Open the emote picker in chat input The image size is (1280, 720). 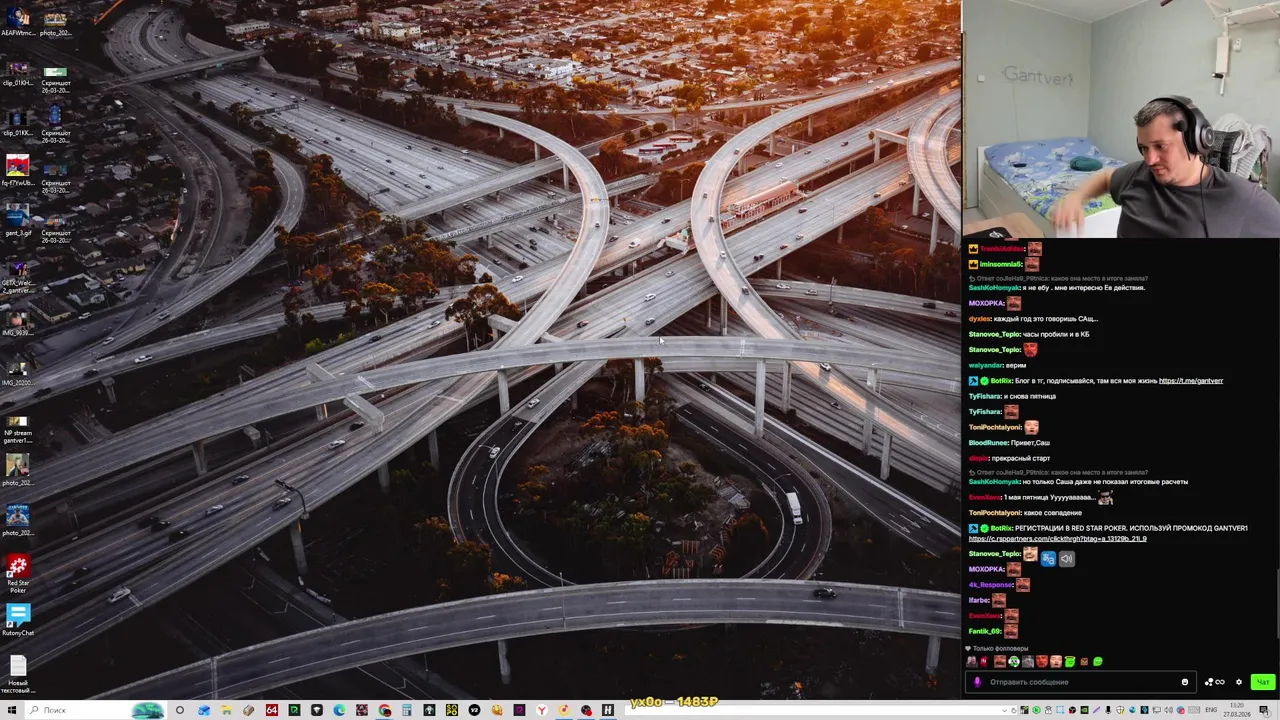tap(1185, 682)
